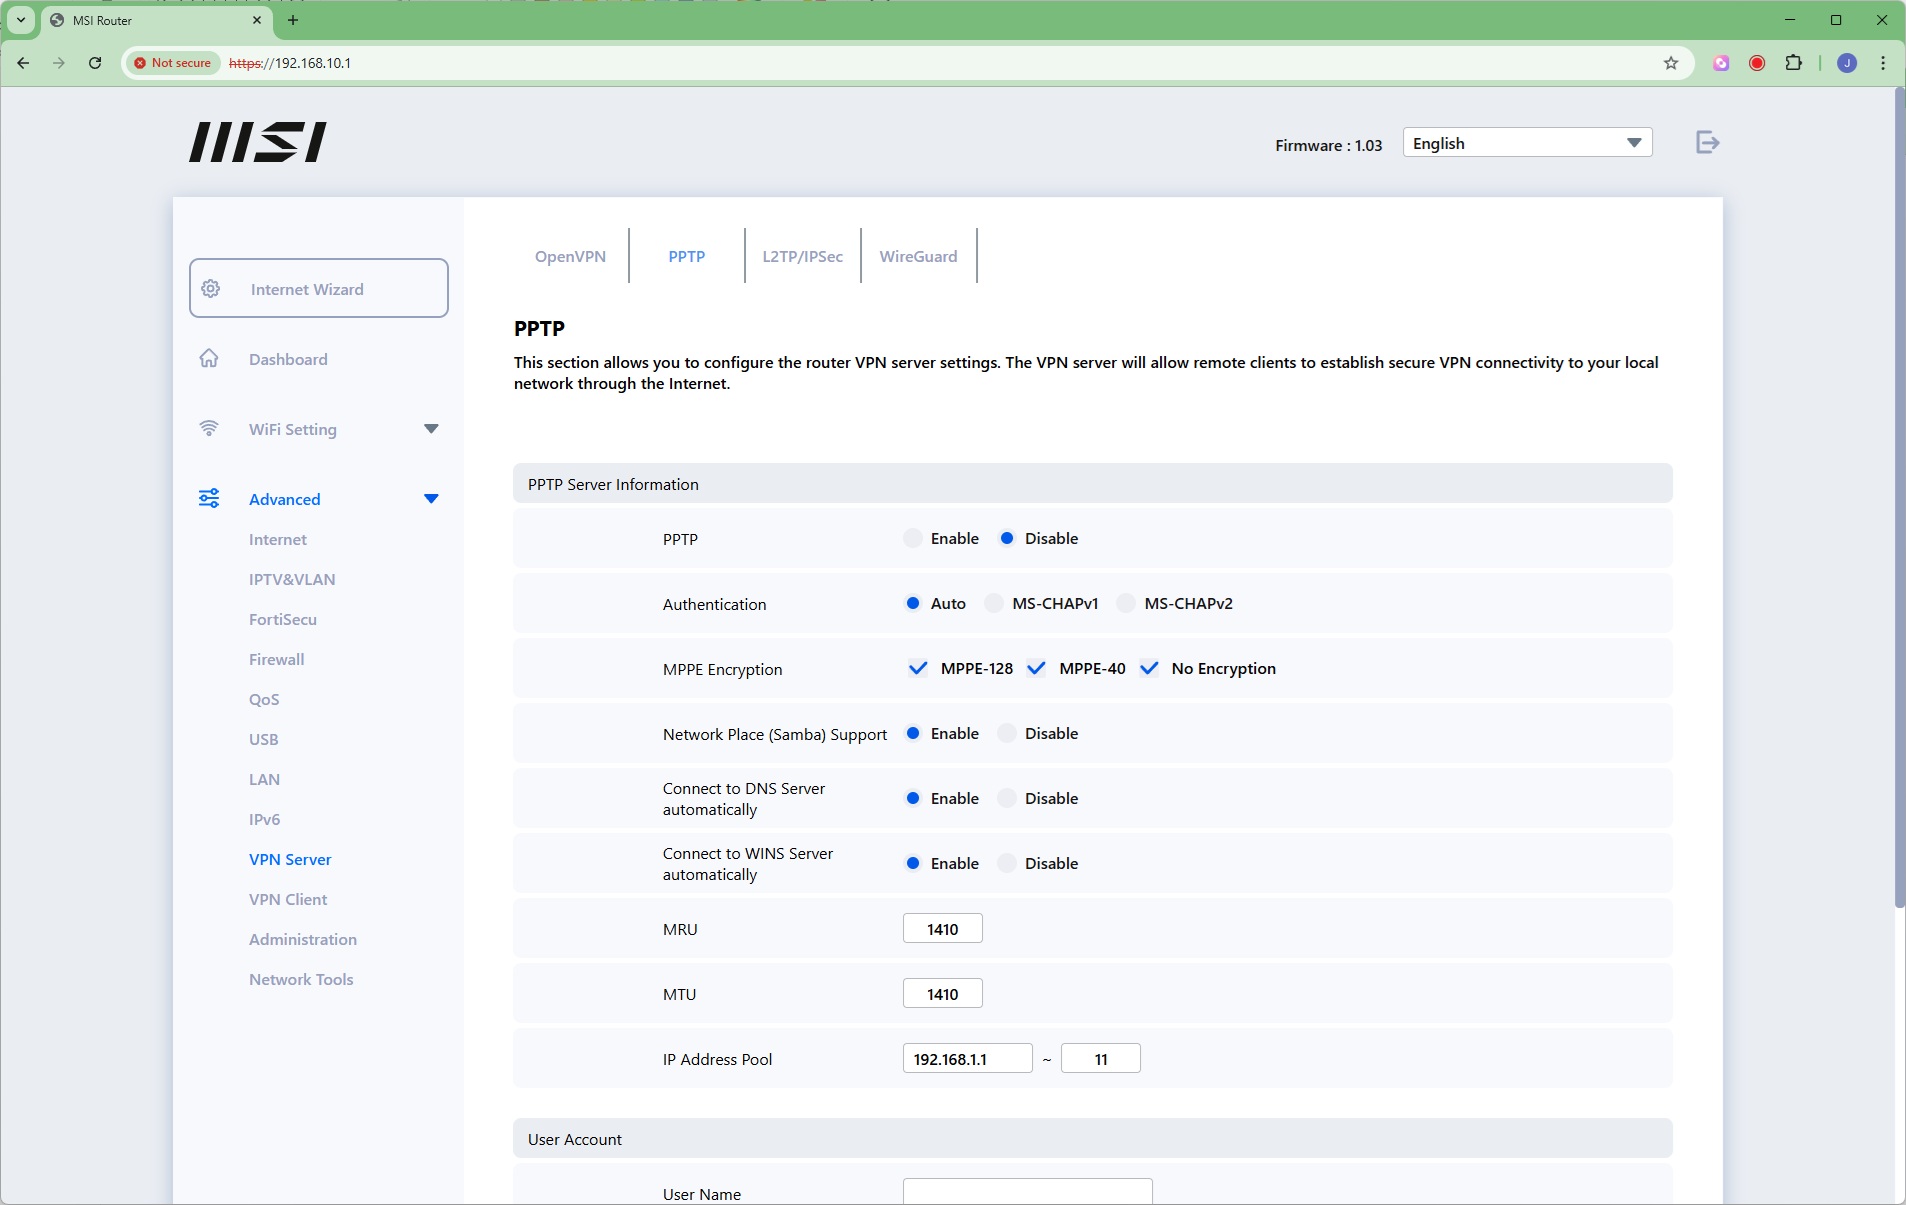1906x1205 pixels.
Task: Switch to the WireGuard tab
Action: (918, 257)
